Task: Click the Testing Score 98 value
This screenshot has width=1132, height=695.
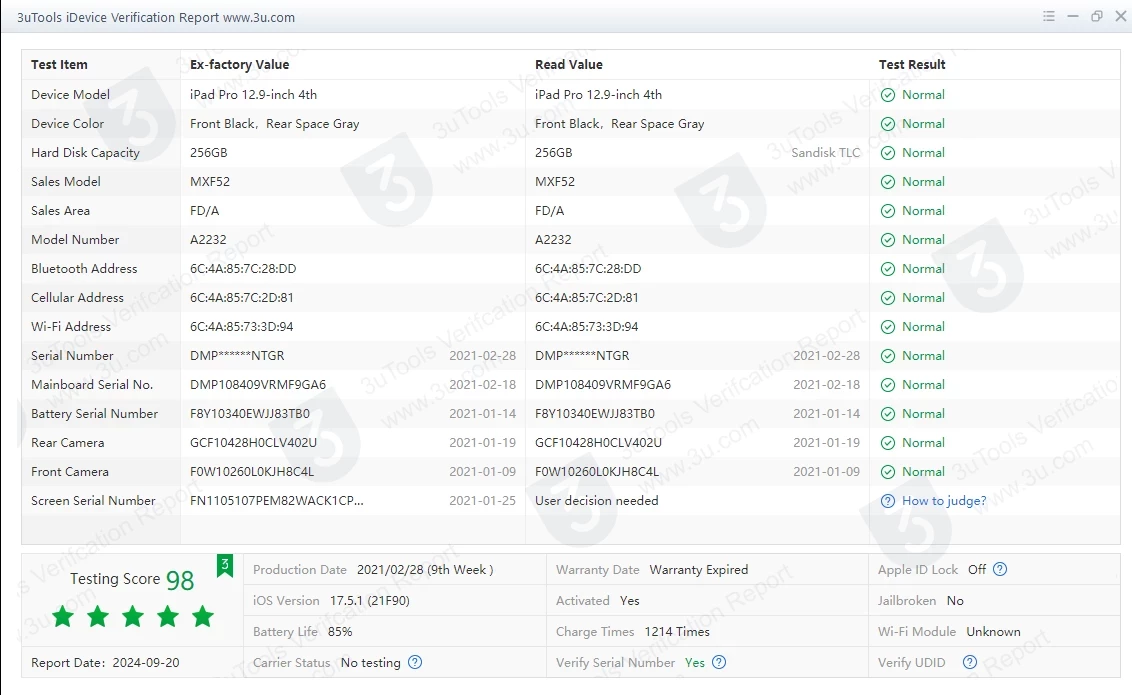Action: [180, 580]
